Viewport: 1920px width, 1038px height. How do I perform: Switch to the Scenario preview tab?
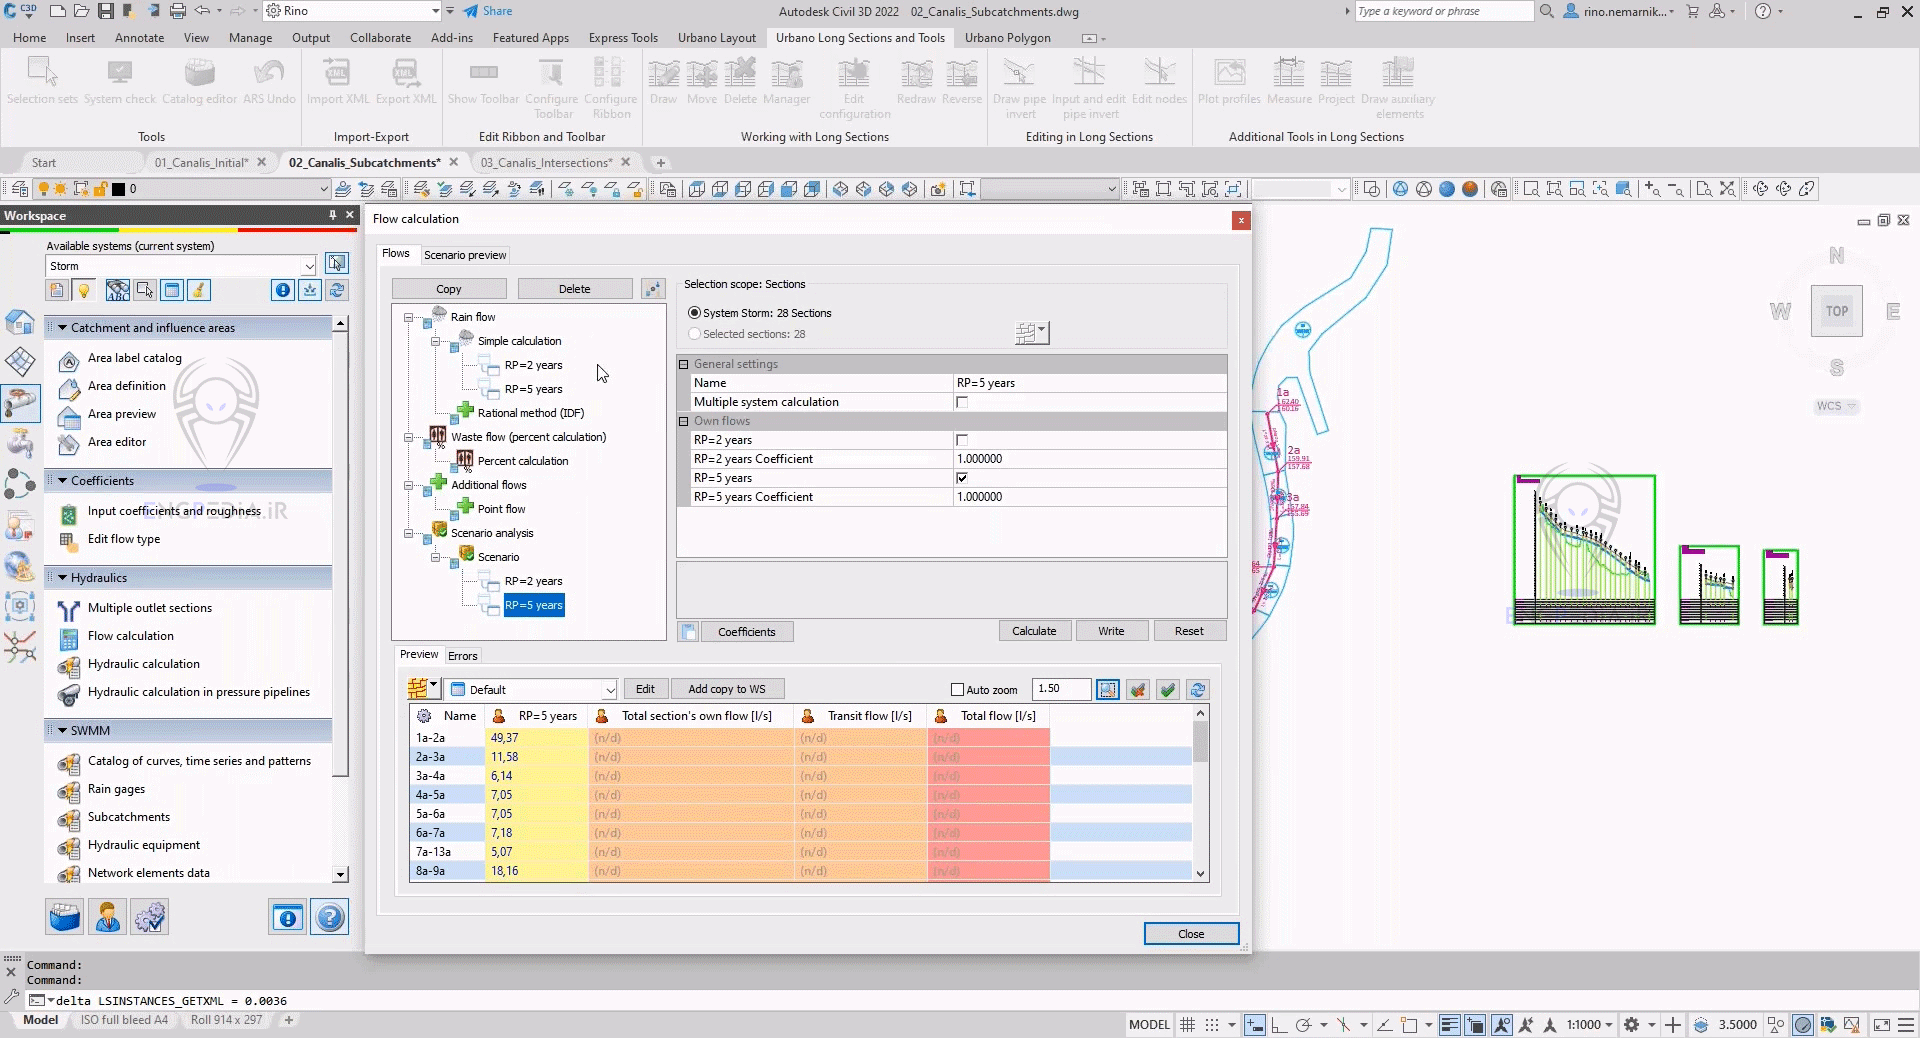(x=465, y=255)
